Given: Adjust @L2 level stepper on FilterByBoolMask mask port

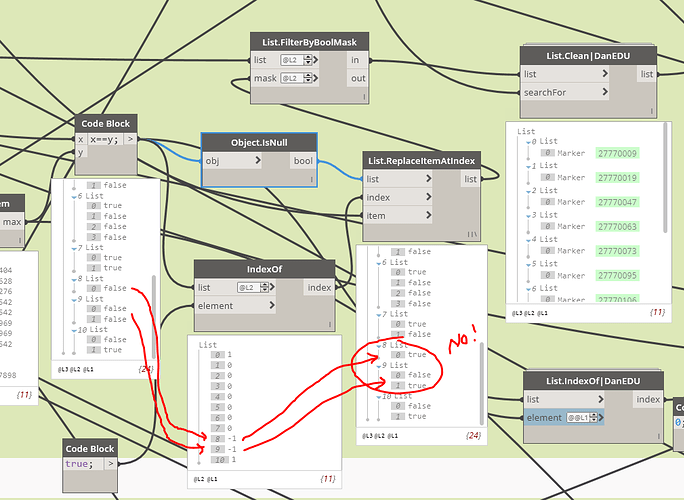Looking at the screenshot, I should (308, 78).
